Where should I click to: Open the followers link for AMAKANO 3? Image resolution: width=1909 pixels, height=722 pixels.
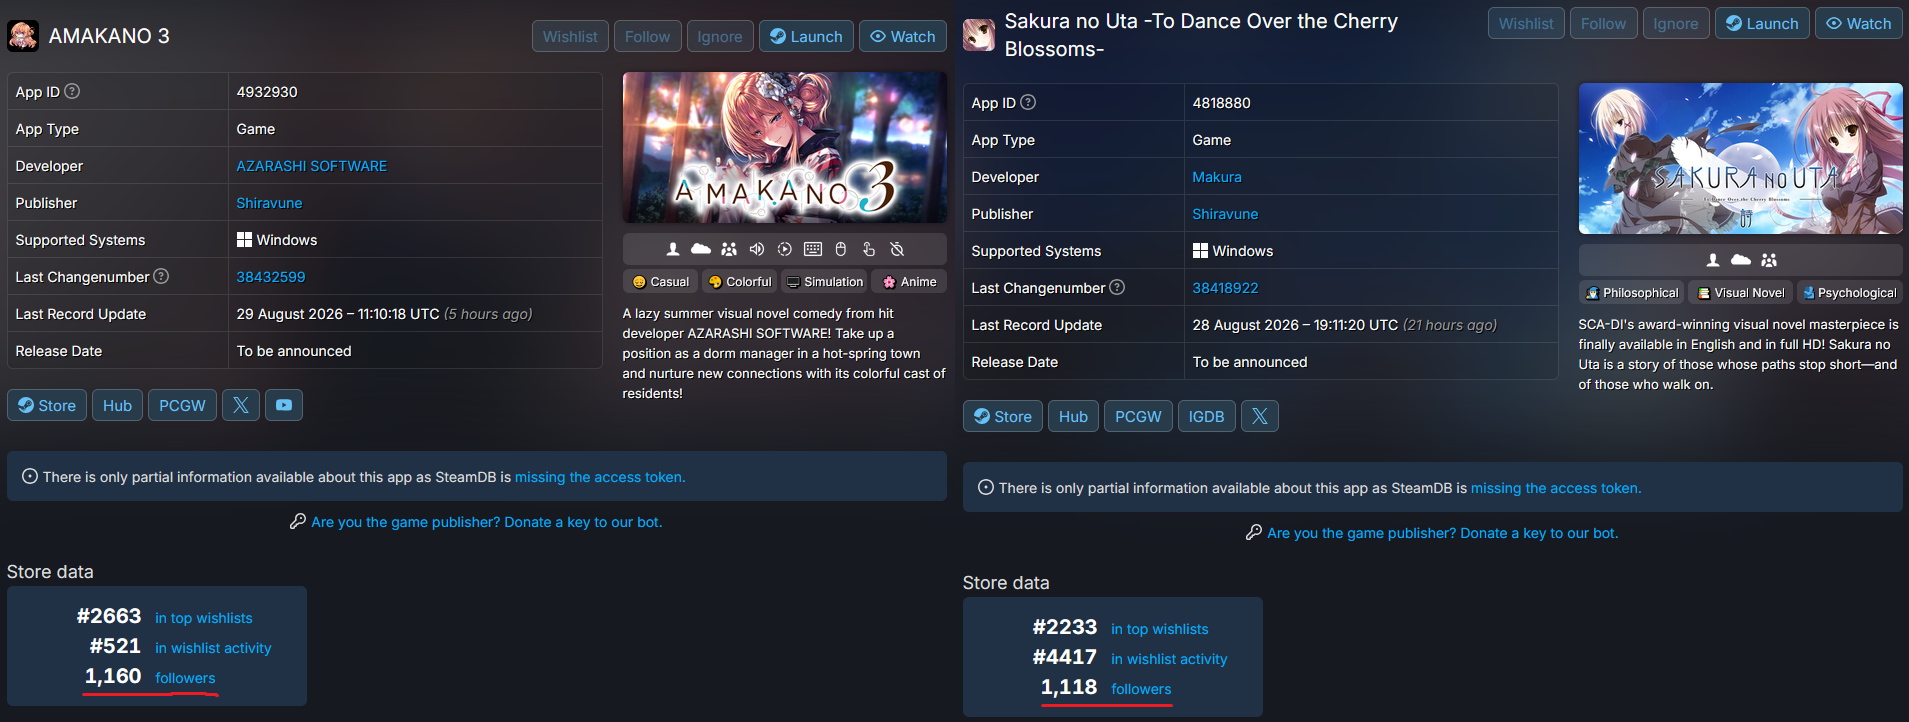(185, 678)
